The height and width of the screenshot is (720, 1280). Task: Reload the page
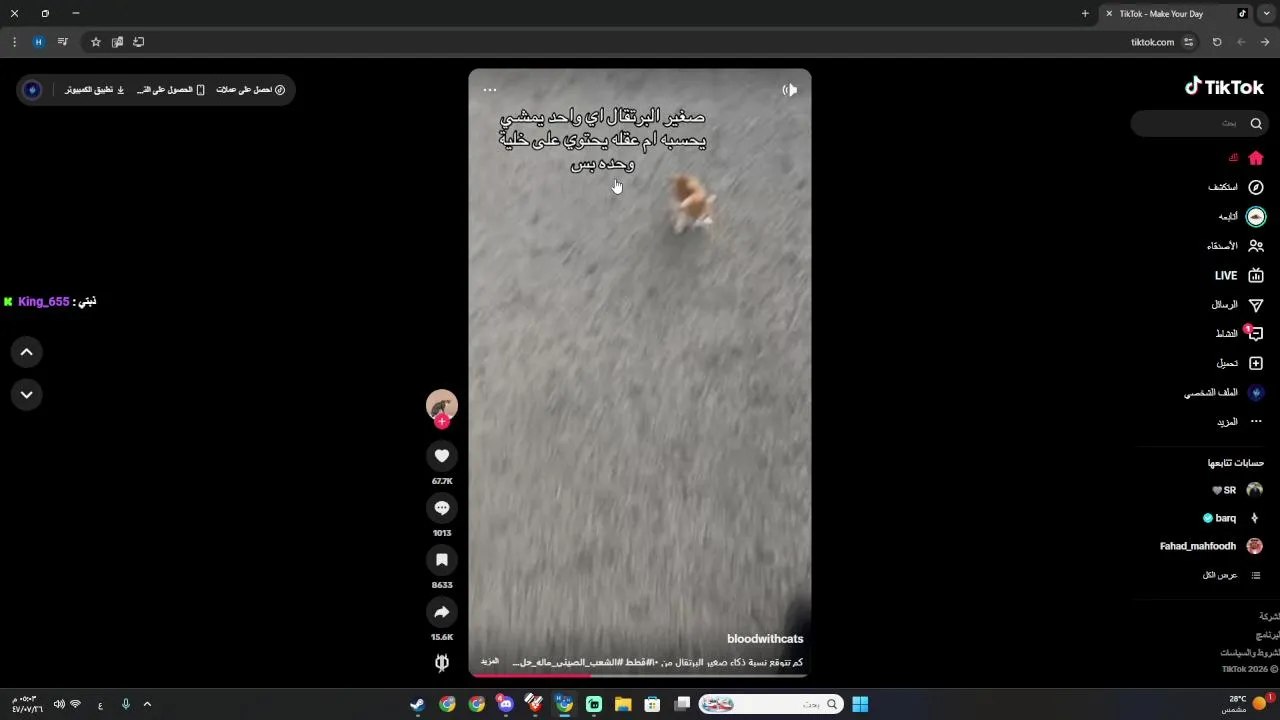[x=1217, y=42]
